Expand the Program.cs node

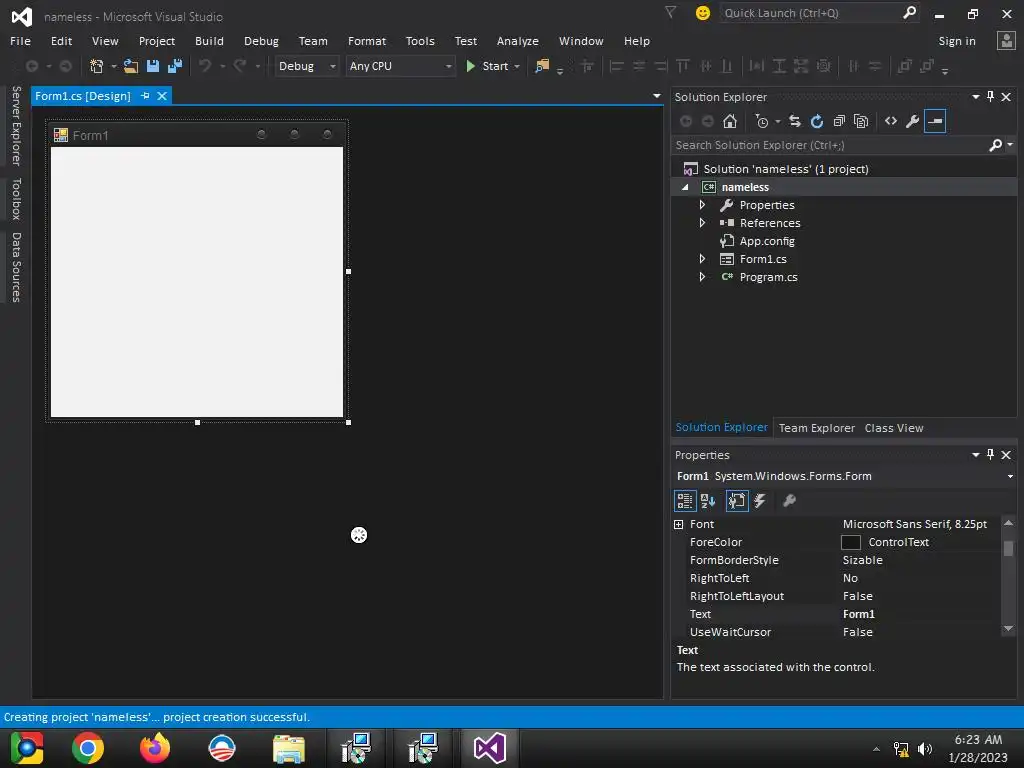point(702,277)
